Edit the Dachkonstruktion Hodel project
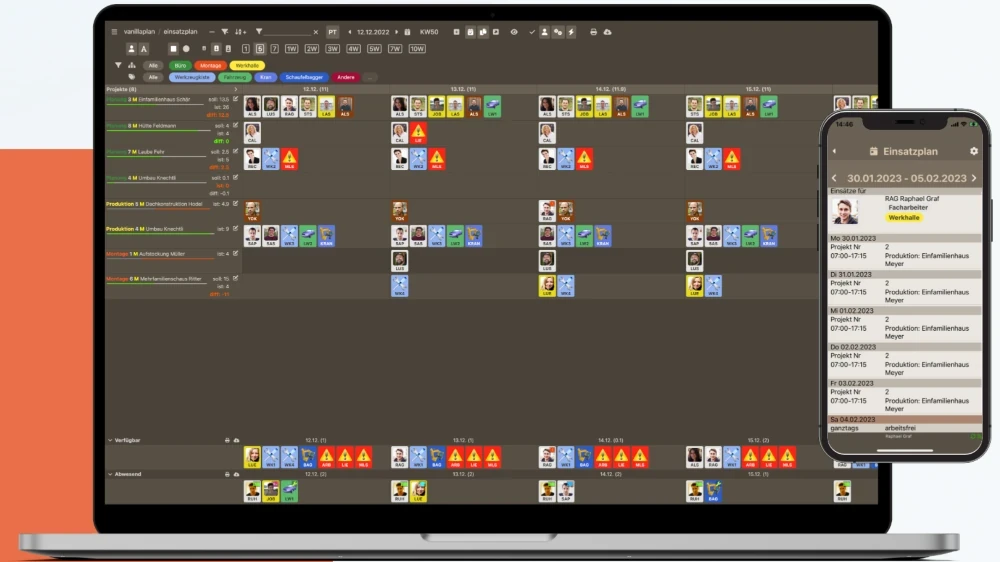The image size is (1000, 562). point(235,204)
